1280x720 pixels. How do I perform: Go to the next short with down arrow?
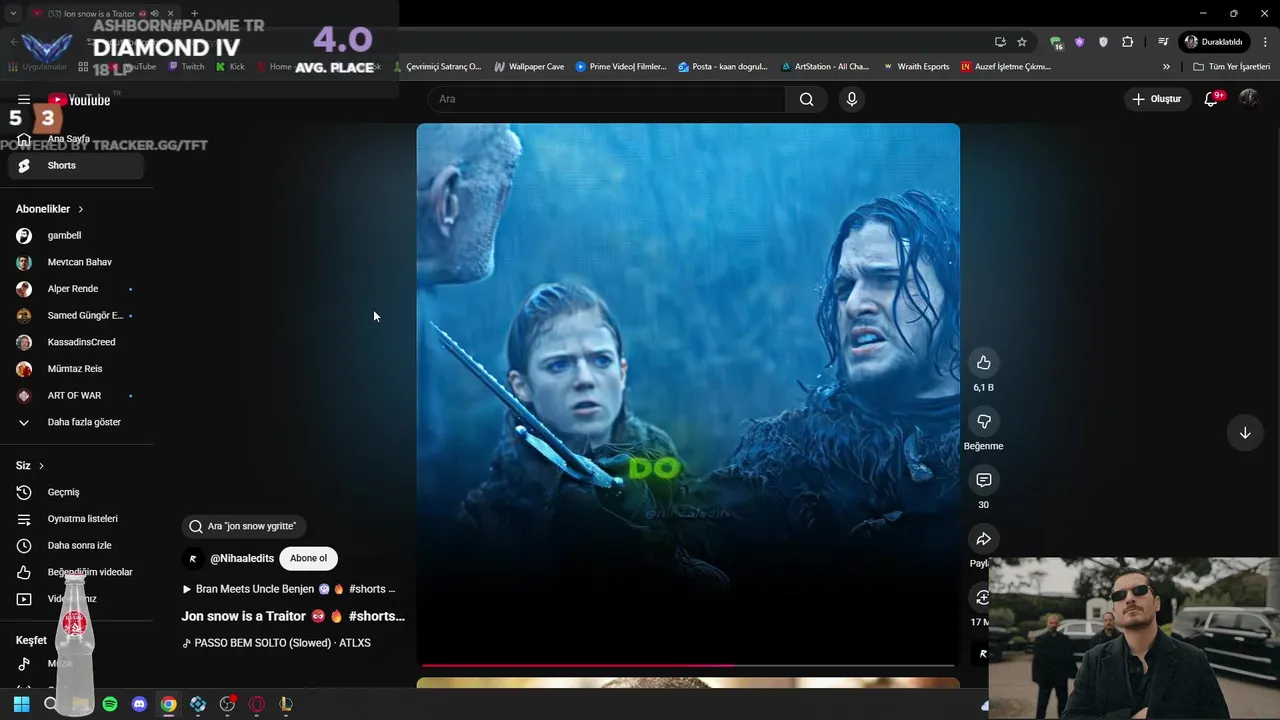[x=1245, y=433]
